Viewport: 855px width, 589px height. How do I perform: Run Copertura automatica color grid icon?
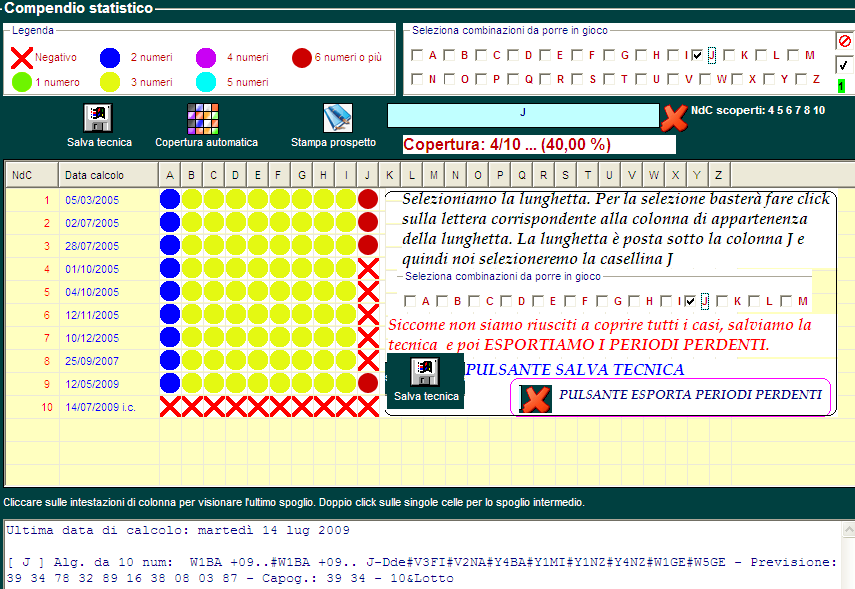203,118
